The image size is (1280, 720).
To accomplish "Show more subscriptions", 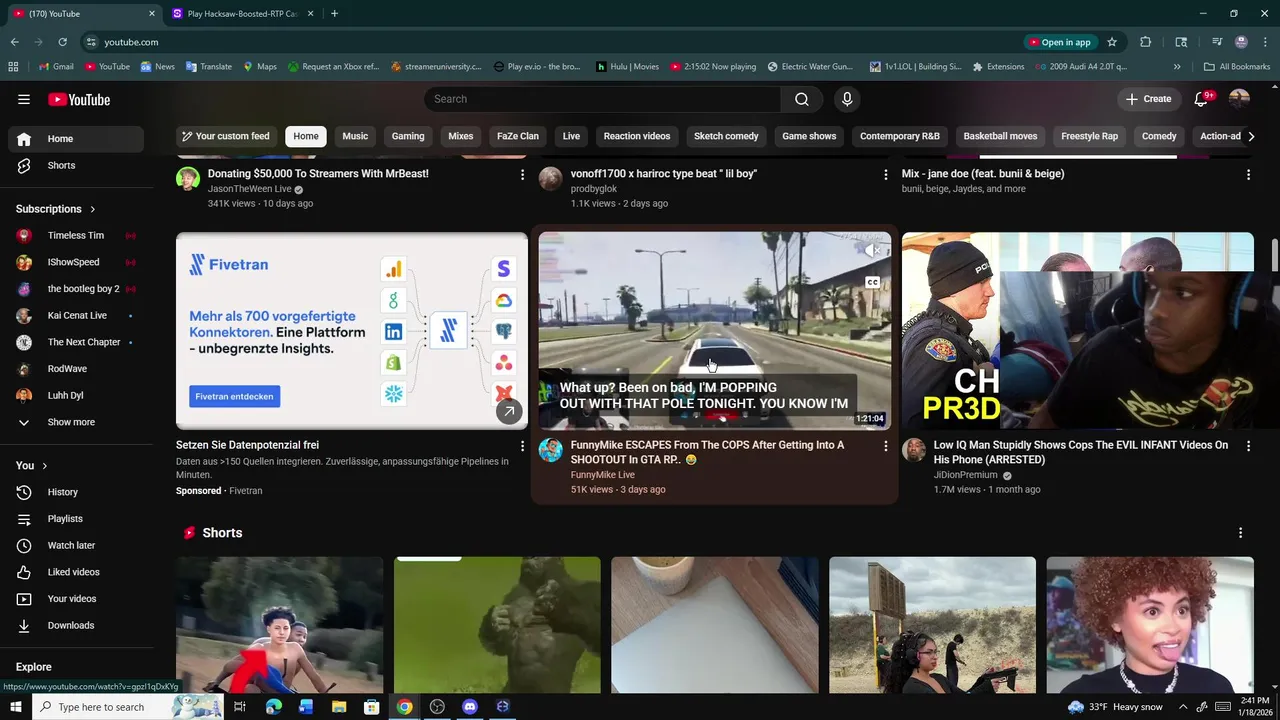I will pyautogui.click(x=76, y=422).
